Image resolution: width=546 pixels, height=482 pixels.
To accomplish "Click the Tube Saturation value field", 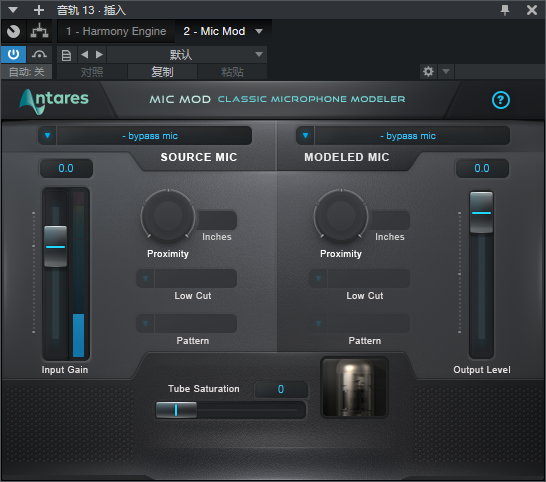I will click(x=281, y=389).
